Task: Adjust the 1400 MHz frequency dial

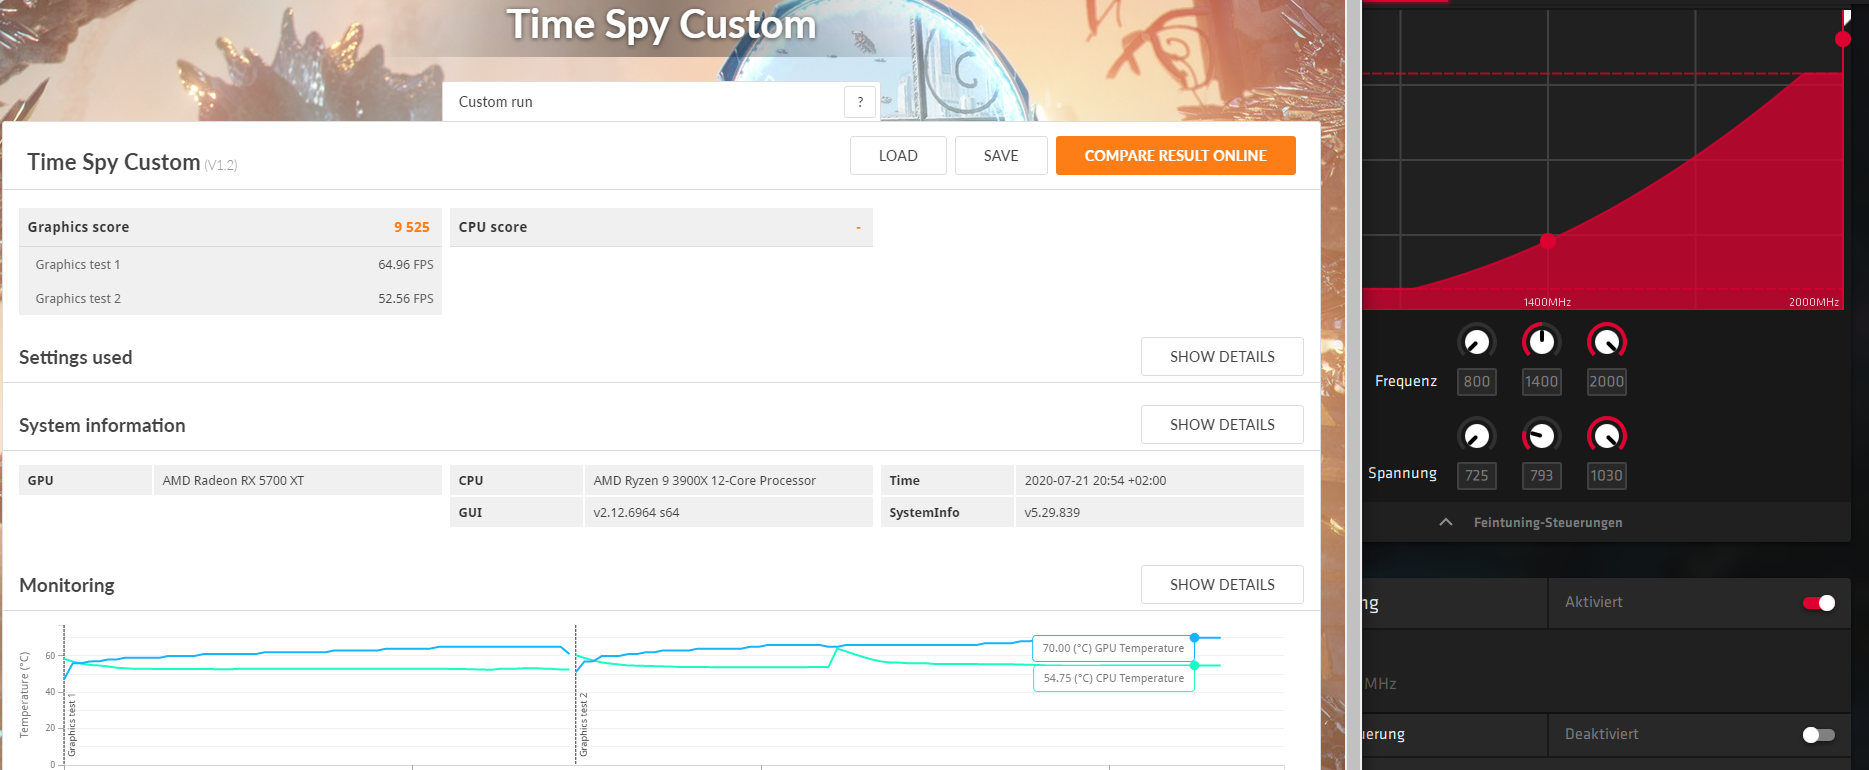Action: pyautogui.click(x=1542, y=342)
